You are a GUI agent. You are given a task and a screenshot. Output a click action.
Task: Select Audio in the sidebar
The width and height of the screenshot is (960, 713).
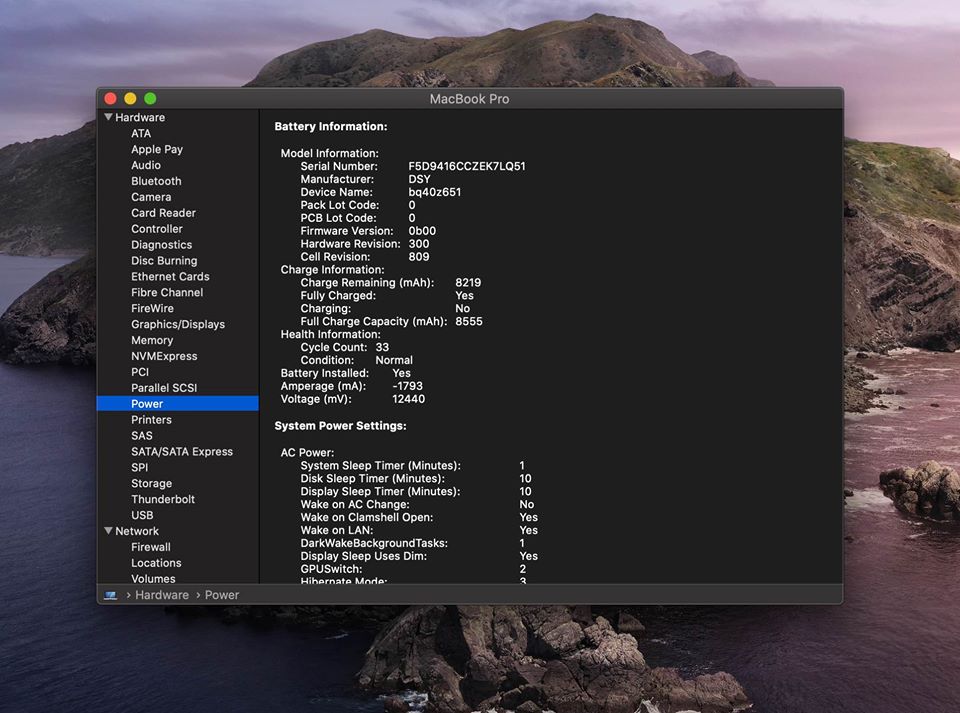(146, 165)
